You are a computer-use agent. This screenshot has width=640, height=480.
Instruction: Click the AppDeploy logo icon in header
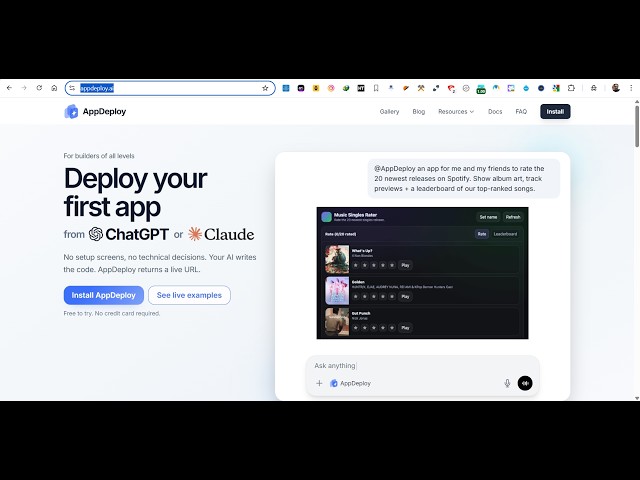coord(71,111)
